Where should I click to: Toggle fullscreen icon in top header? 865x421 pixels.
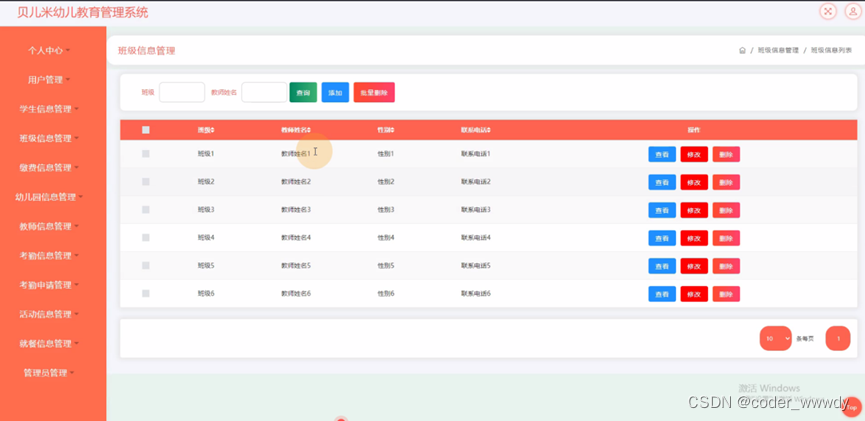coord(827,11)
